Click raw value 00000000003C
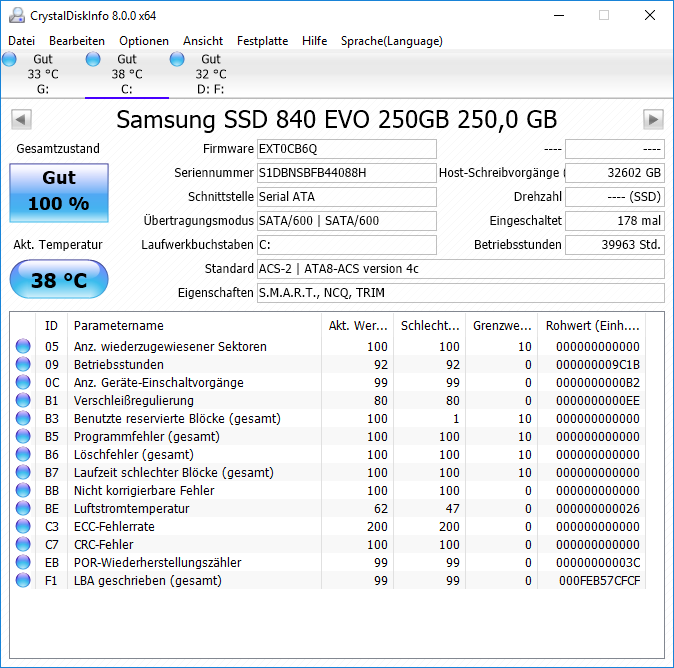 click(597, 563)
